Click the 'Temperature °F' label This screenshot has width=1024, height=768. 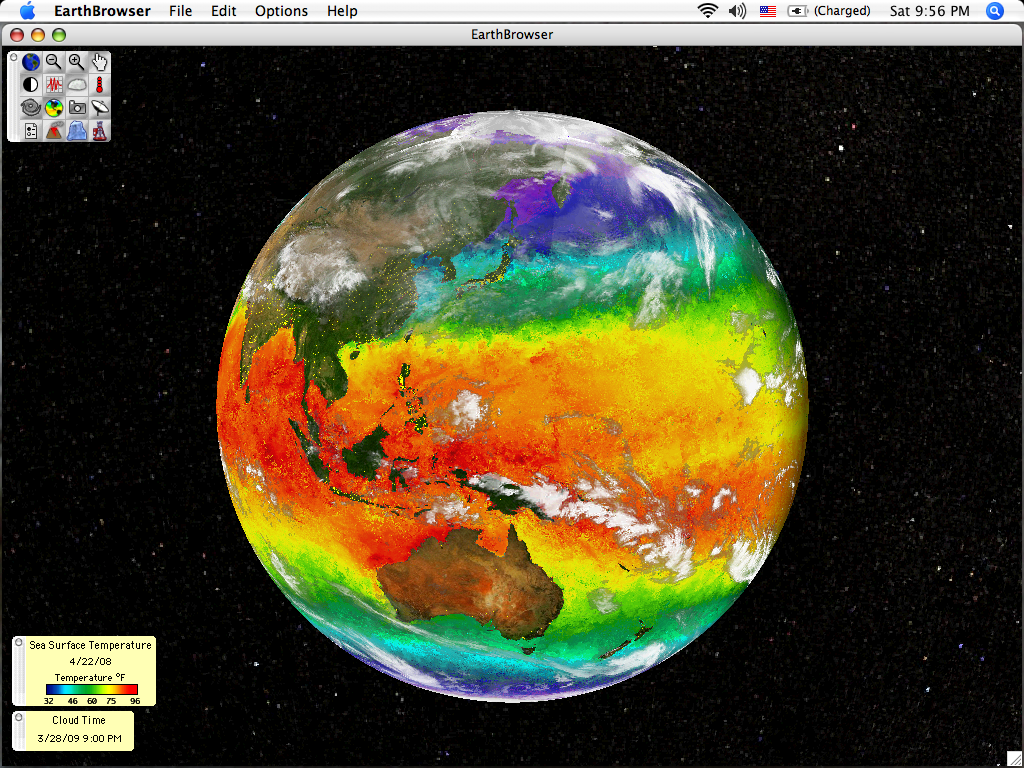click(90, 677)
